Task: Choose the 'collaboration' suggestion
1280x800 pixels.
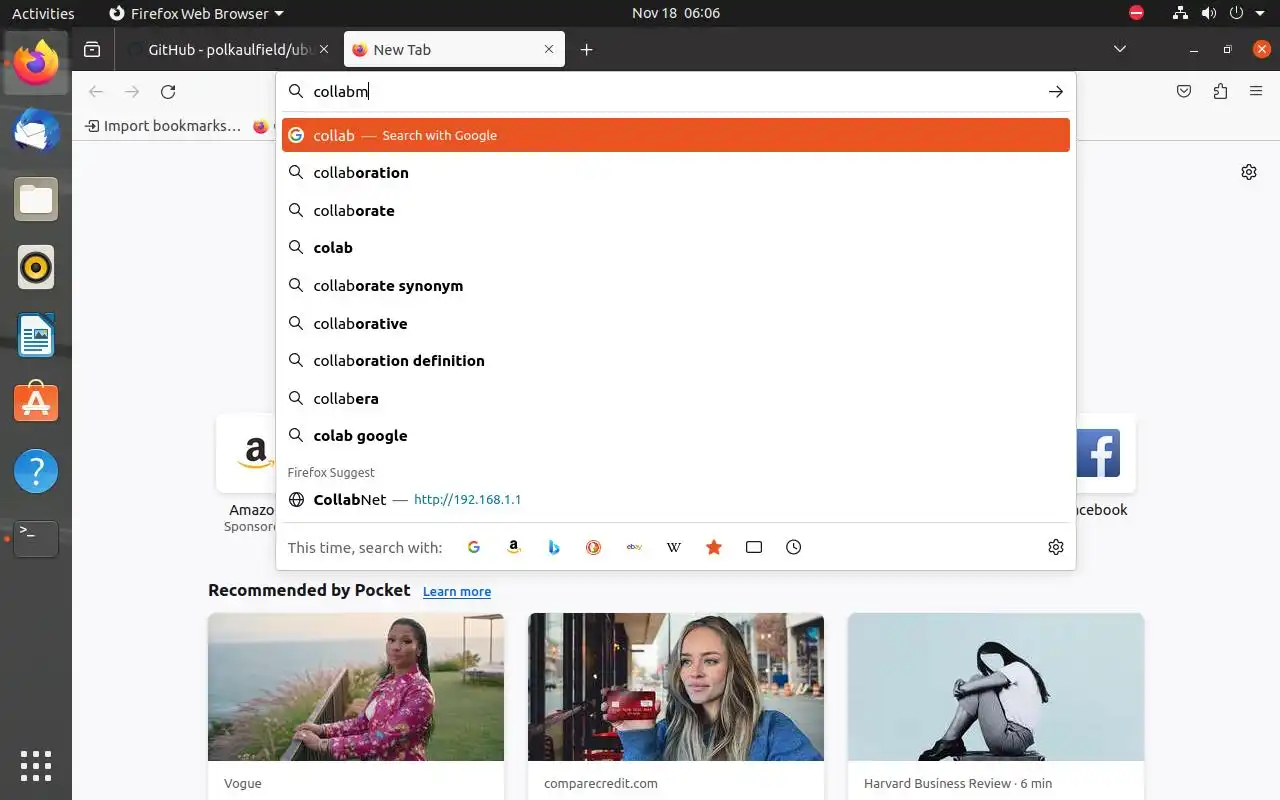Action: click(676, 173)
